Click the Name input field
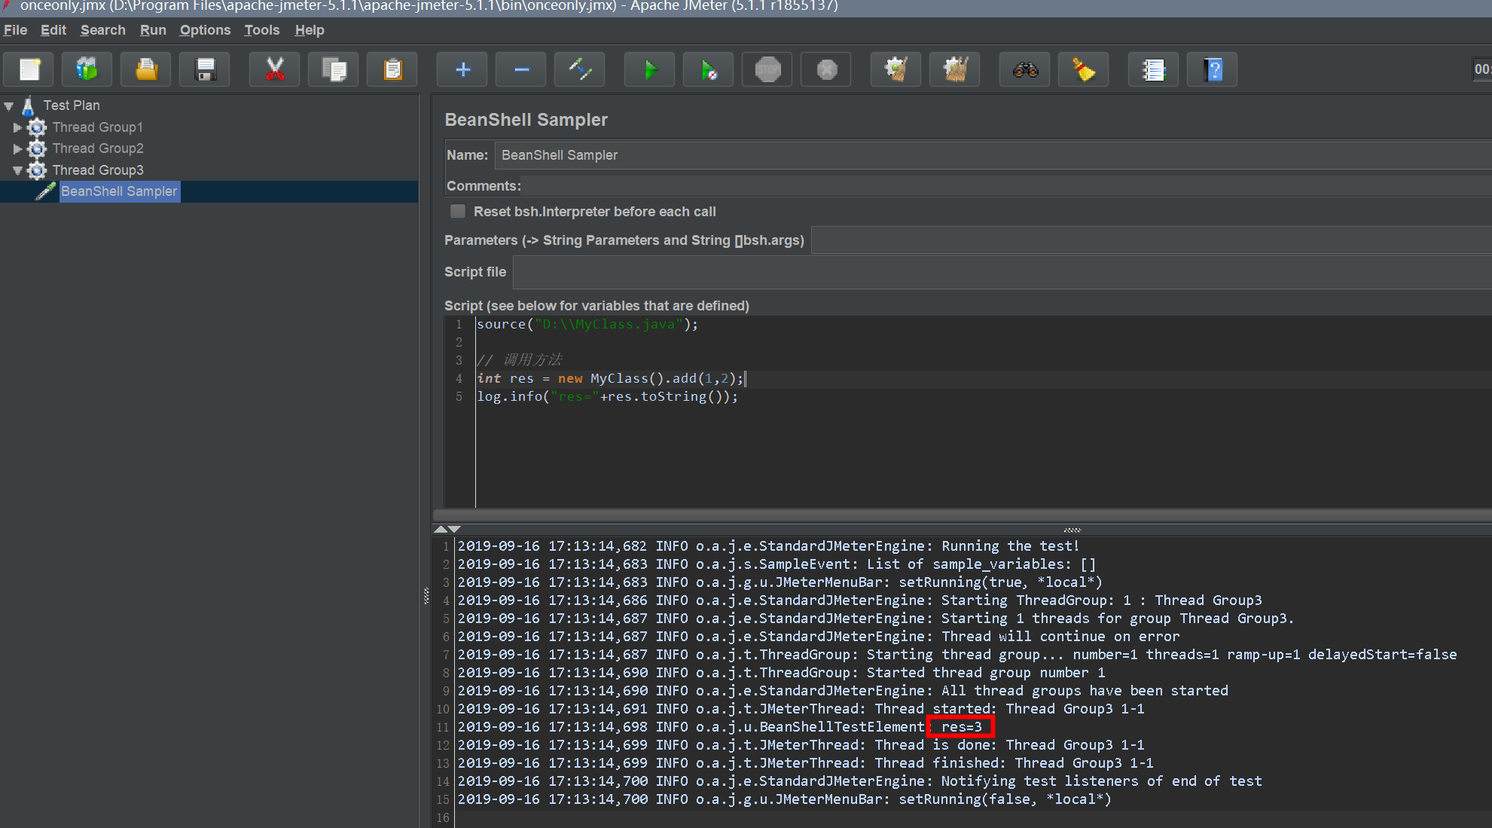 (993, 155)
